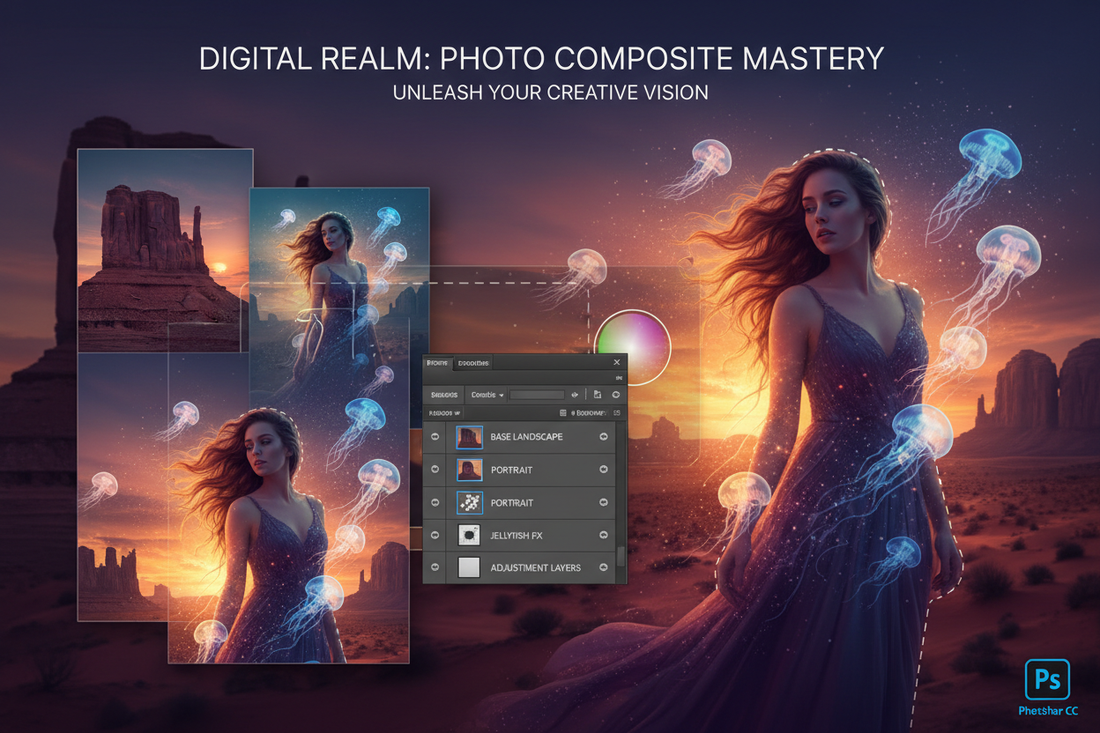Click the grid filter icon in the layer filter row
The width and height of the screenshot is (1100, 733).
pos(563,412)
